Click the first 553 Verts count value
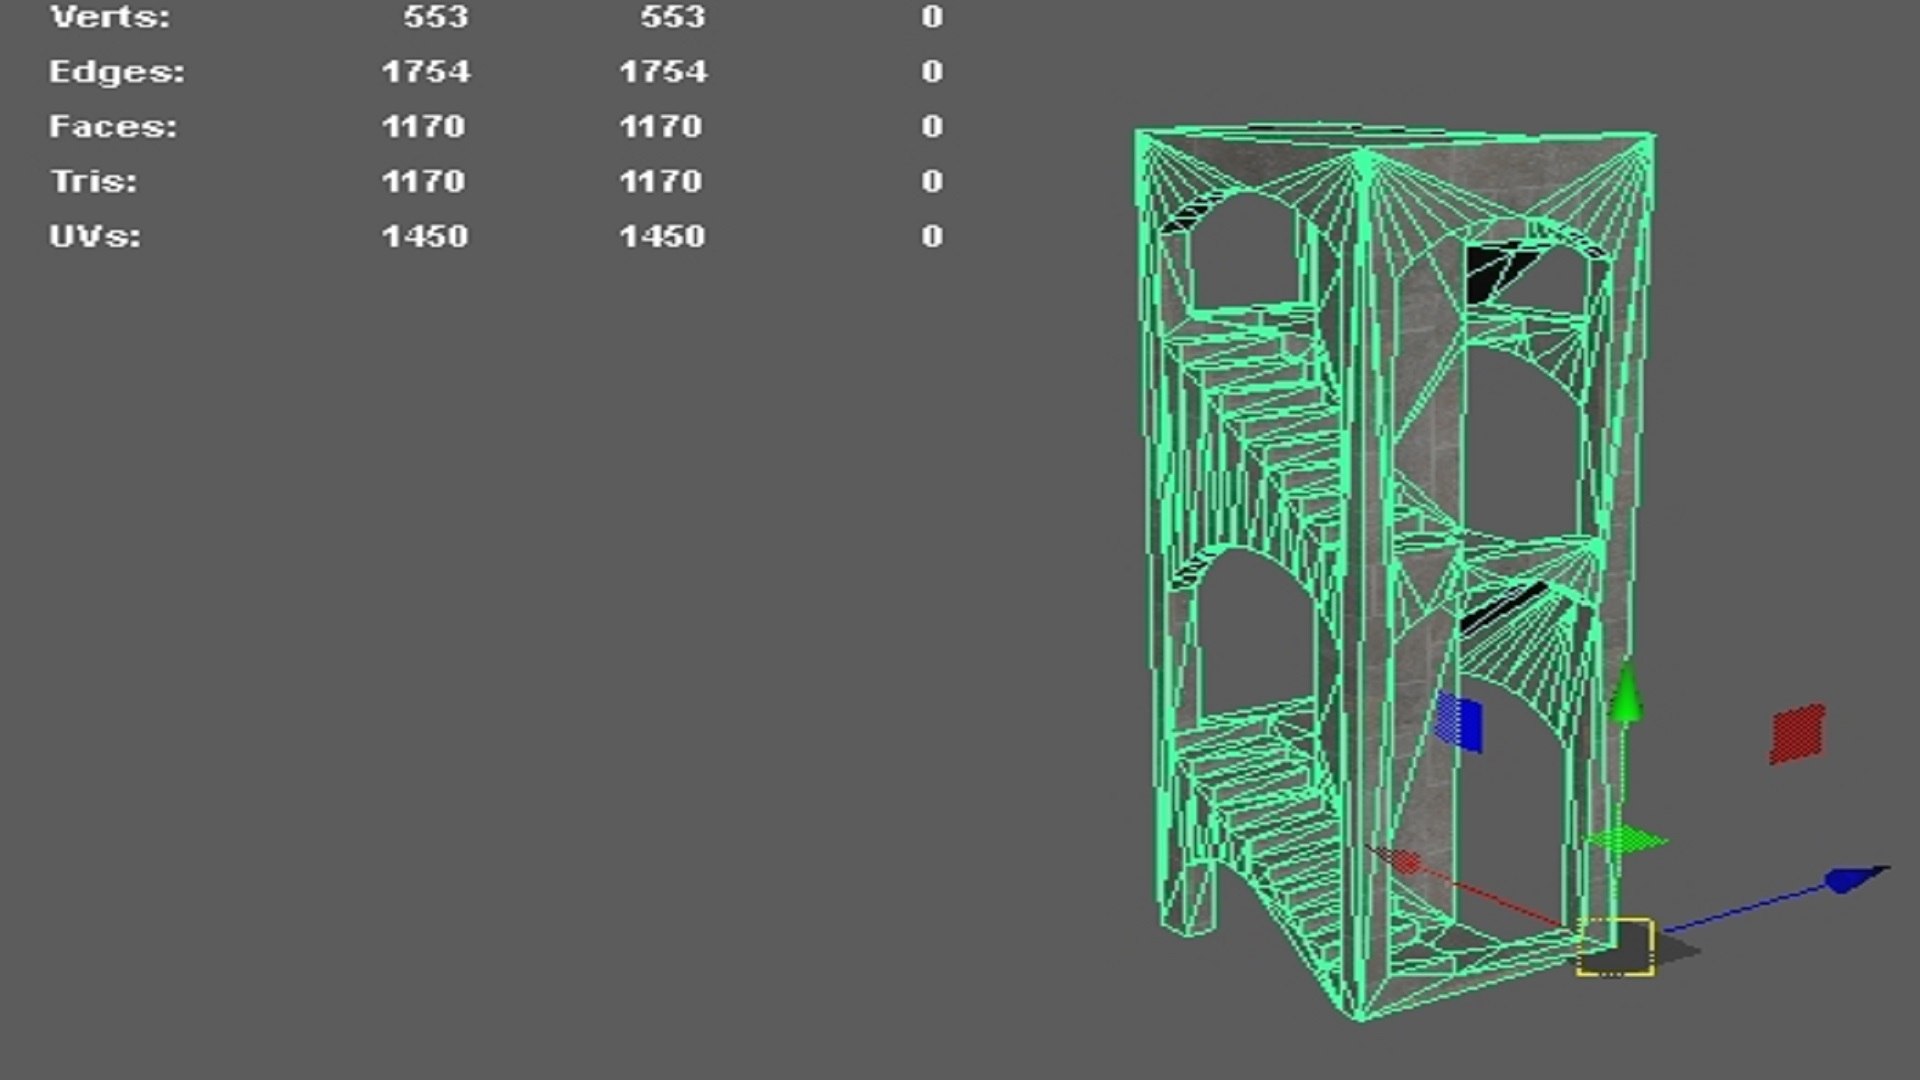Screen dimensions: 1920x1080 pos(436,17)
